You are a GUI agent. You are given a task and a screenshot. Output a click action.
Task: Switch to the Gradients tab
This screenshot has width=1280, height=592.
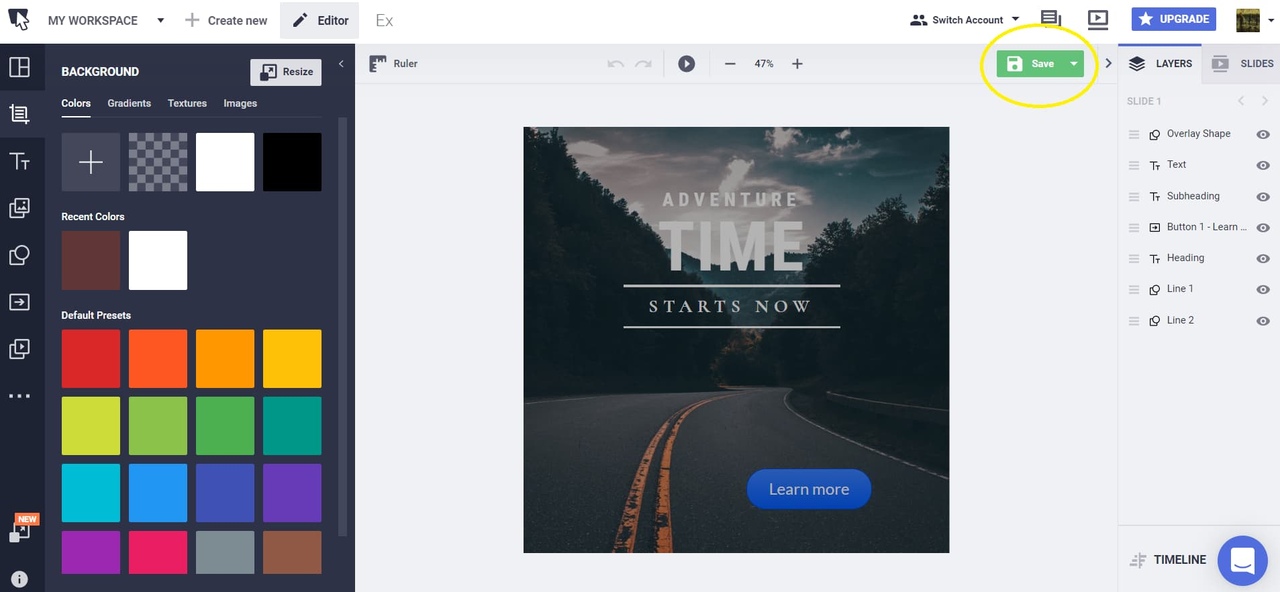point(129,103)
